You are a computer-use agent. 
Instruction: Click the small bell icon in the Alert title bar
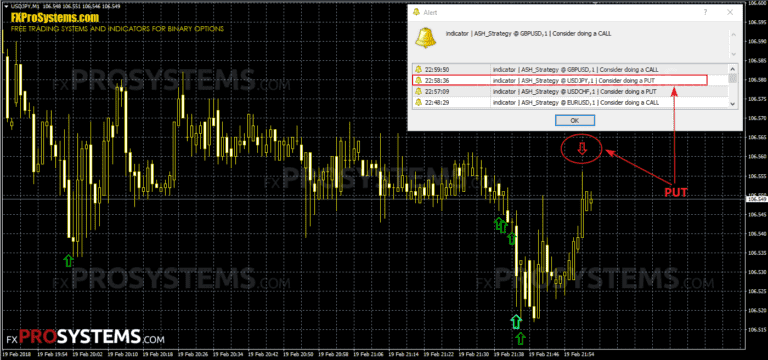(x=417, y=12)
